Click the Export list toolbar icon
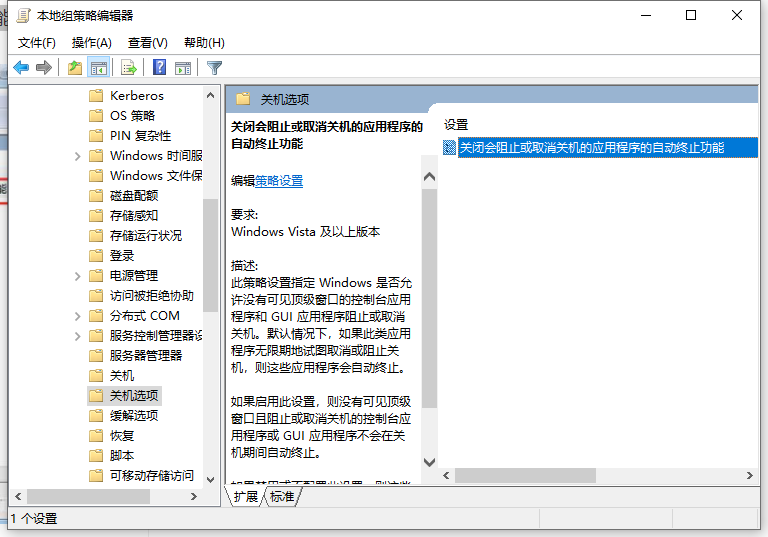The image size is (768, 537). click(128, 68)
